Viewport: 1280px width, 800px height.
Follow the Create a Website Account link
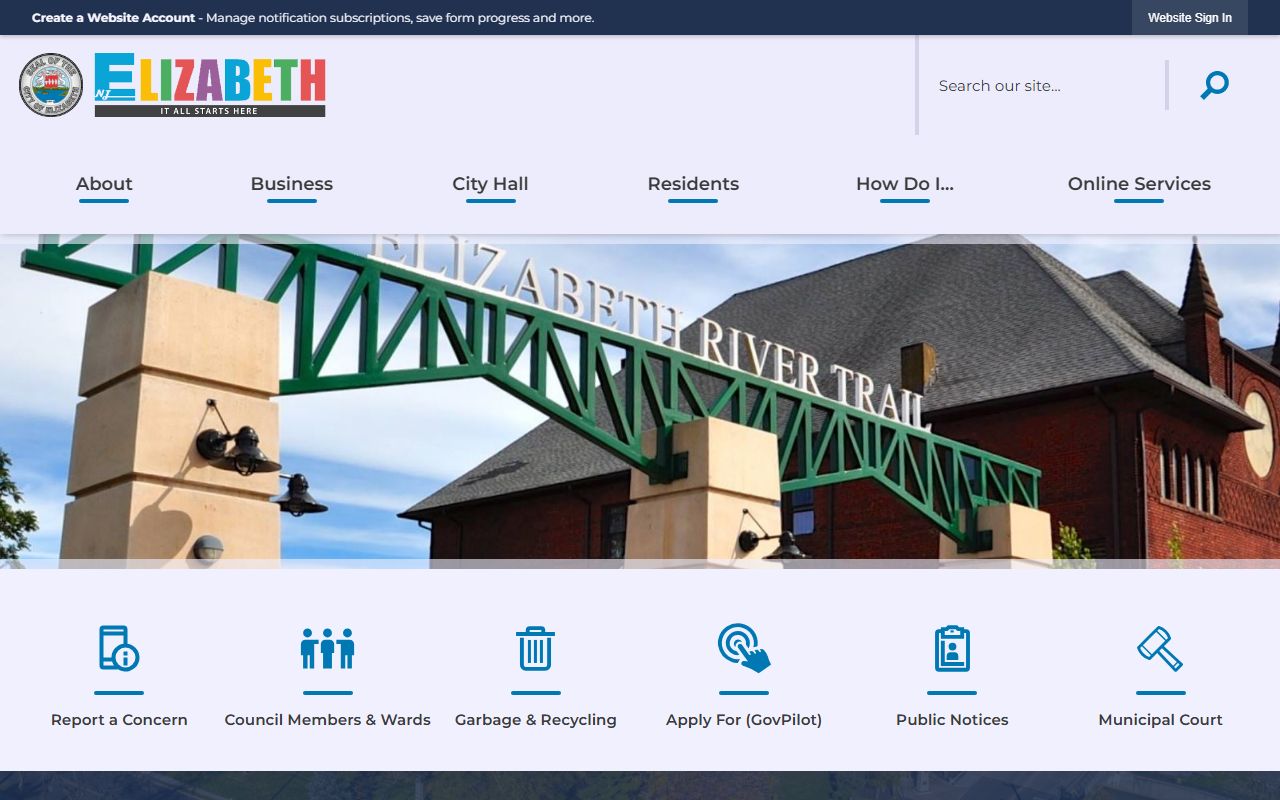click(113, 18)
